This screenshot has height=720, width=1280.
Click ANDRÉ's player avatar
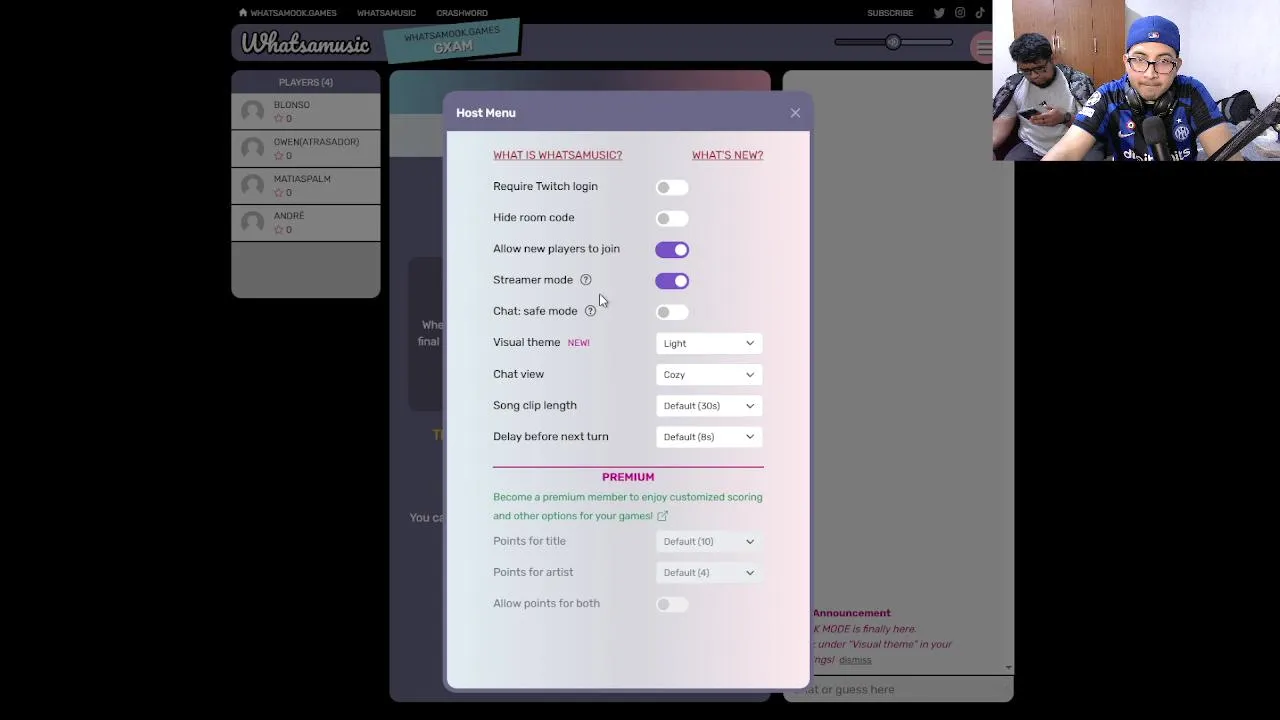[252, 222]
